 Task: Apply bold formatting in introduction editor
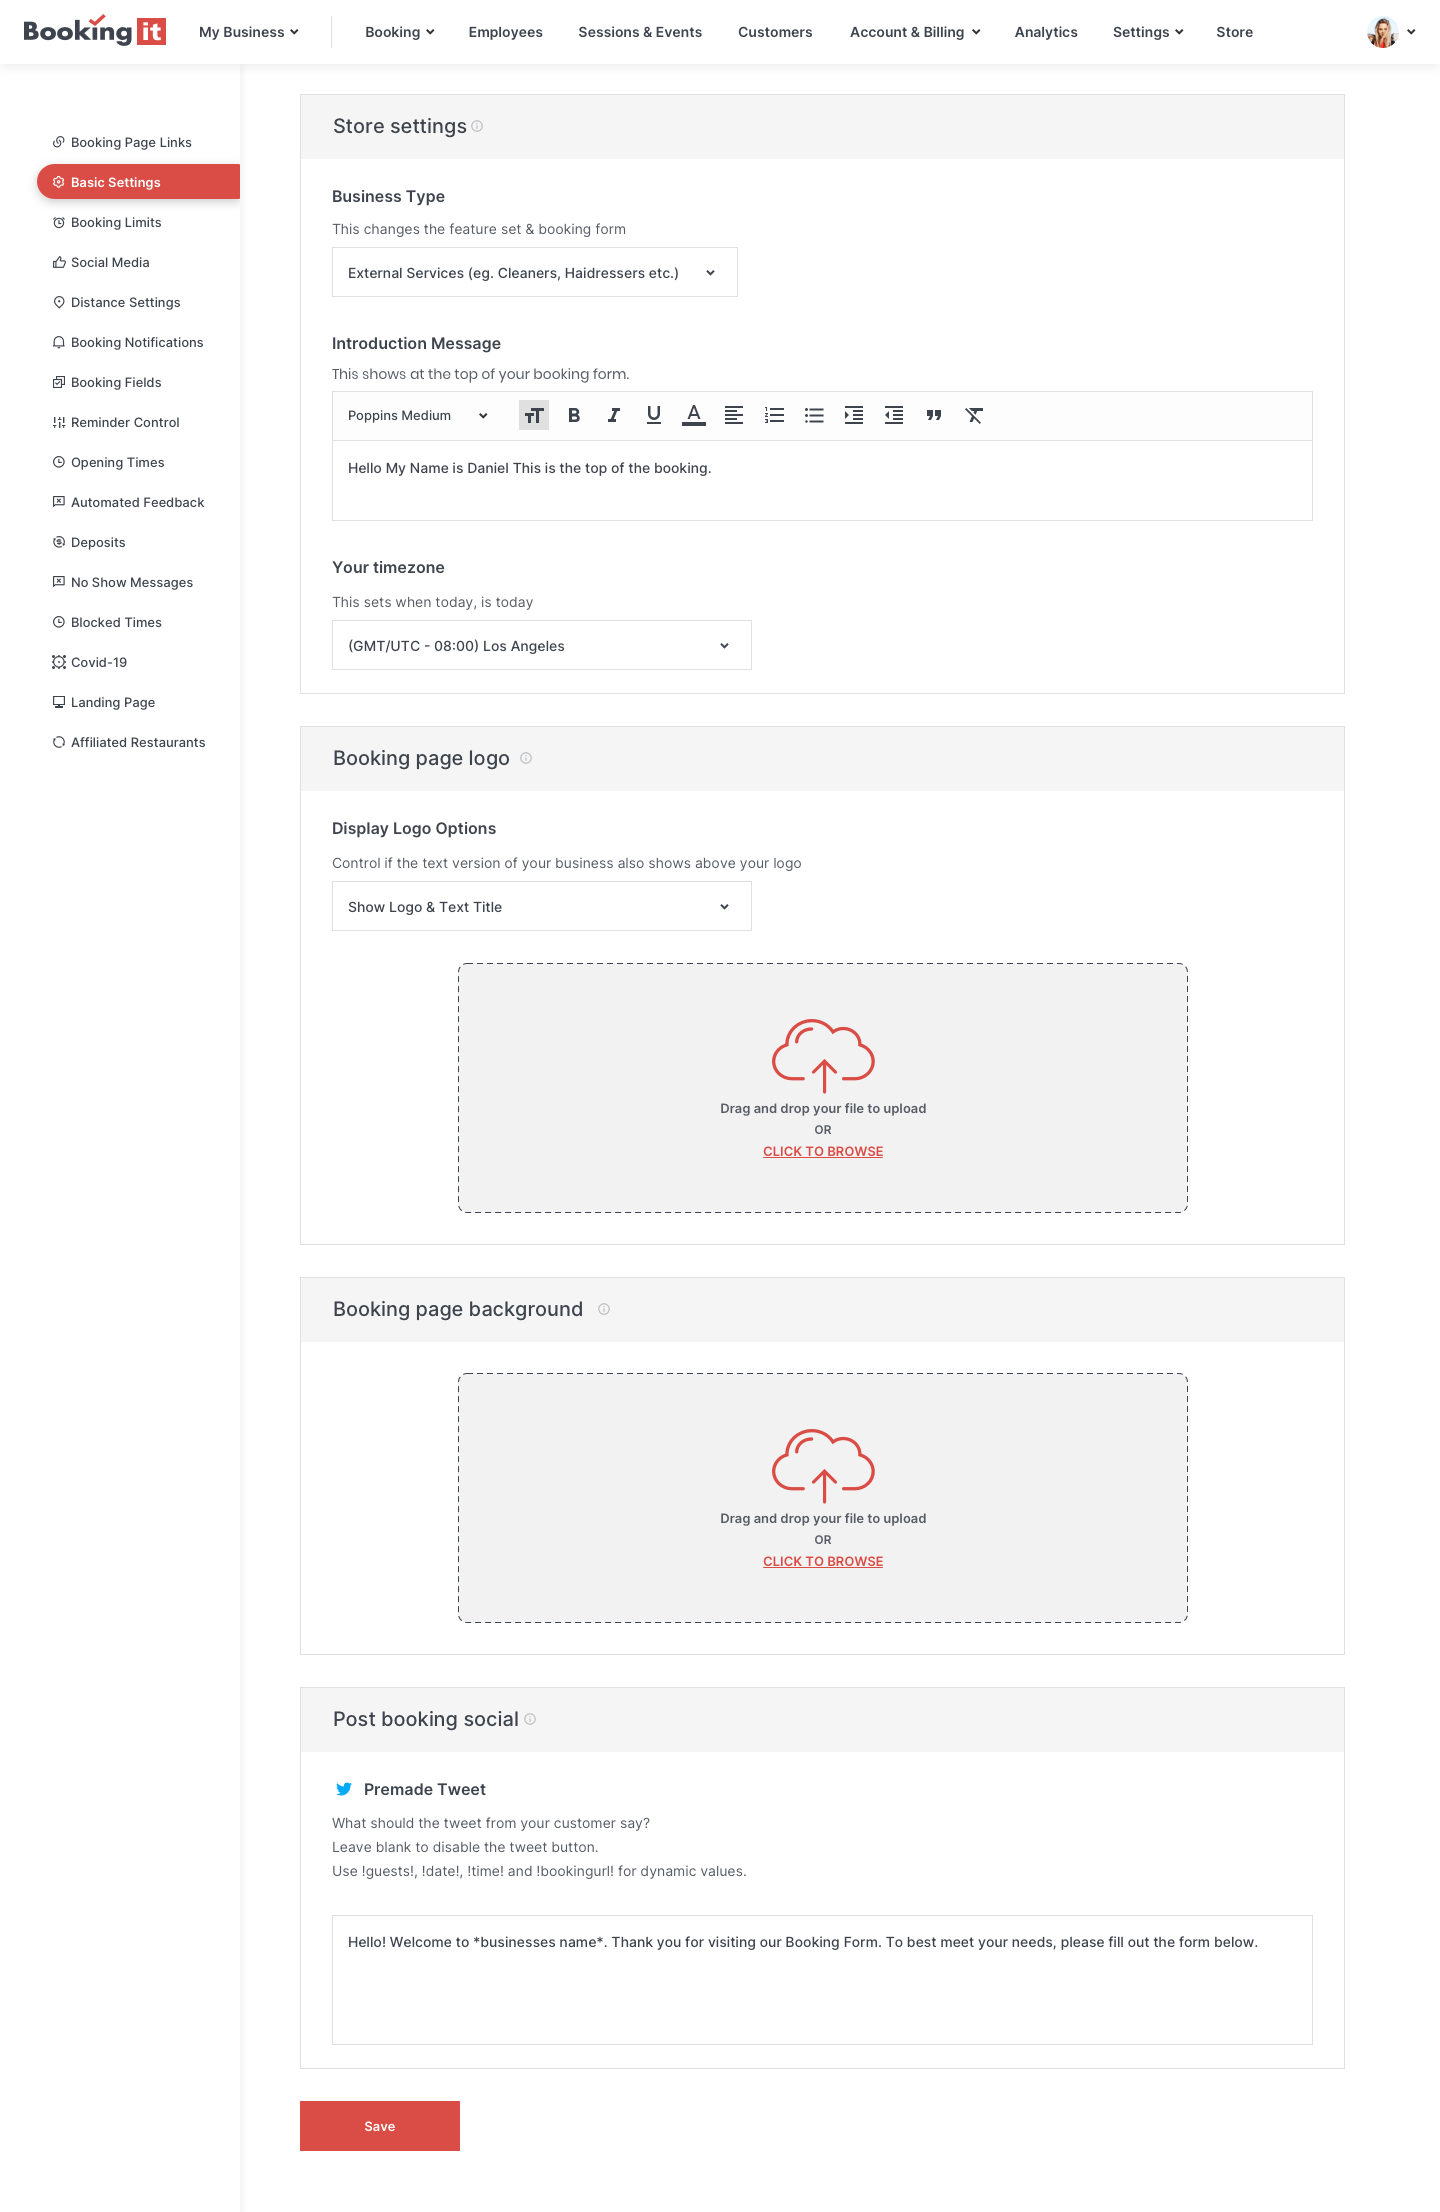pyautogui.click(x=574, y=415)
